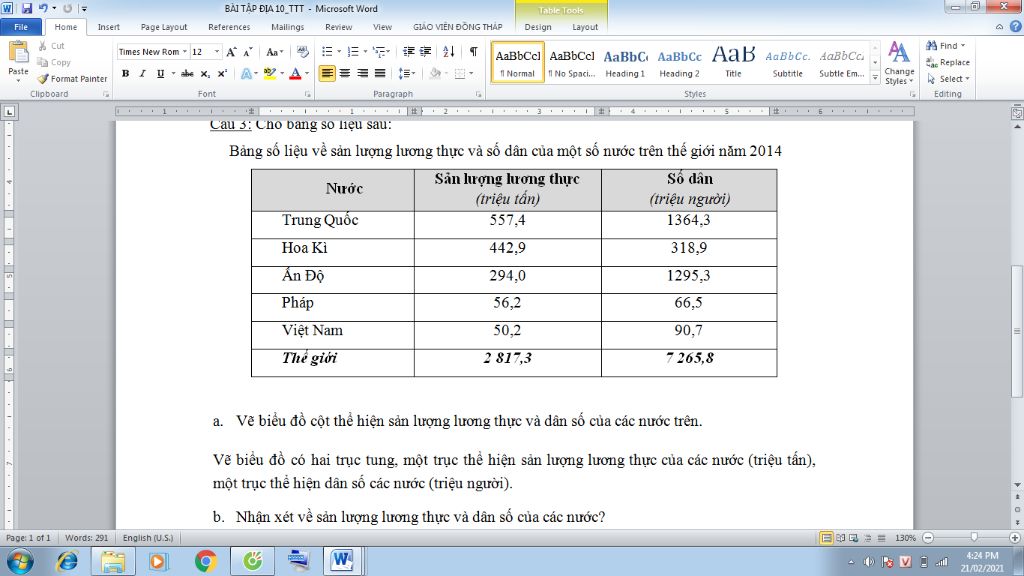1024x576 pixels.
Task: Click the Decrease Indent icon
Action: click(409, 52)
